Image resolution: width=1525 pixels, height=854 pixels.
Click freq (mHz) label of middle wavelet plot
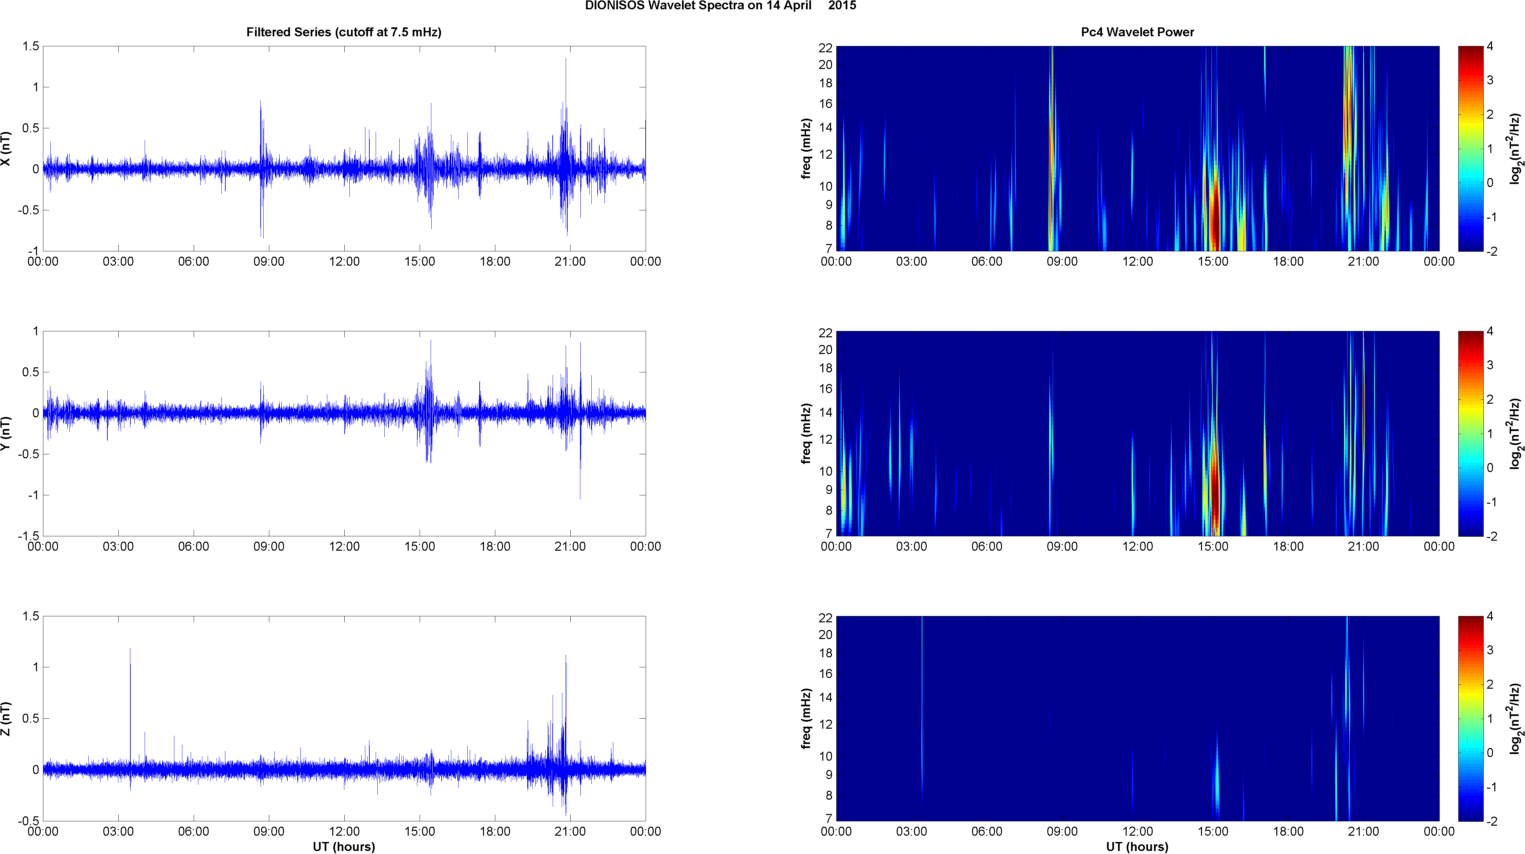[806, 433]
